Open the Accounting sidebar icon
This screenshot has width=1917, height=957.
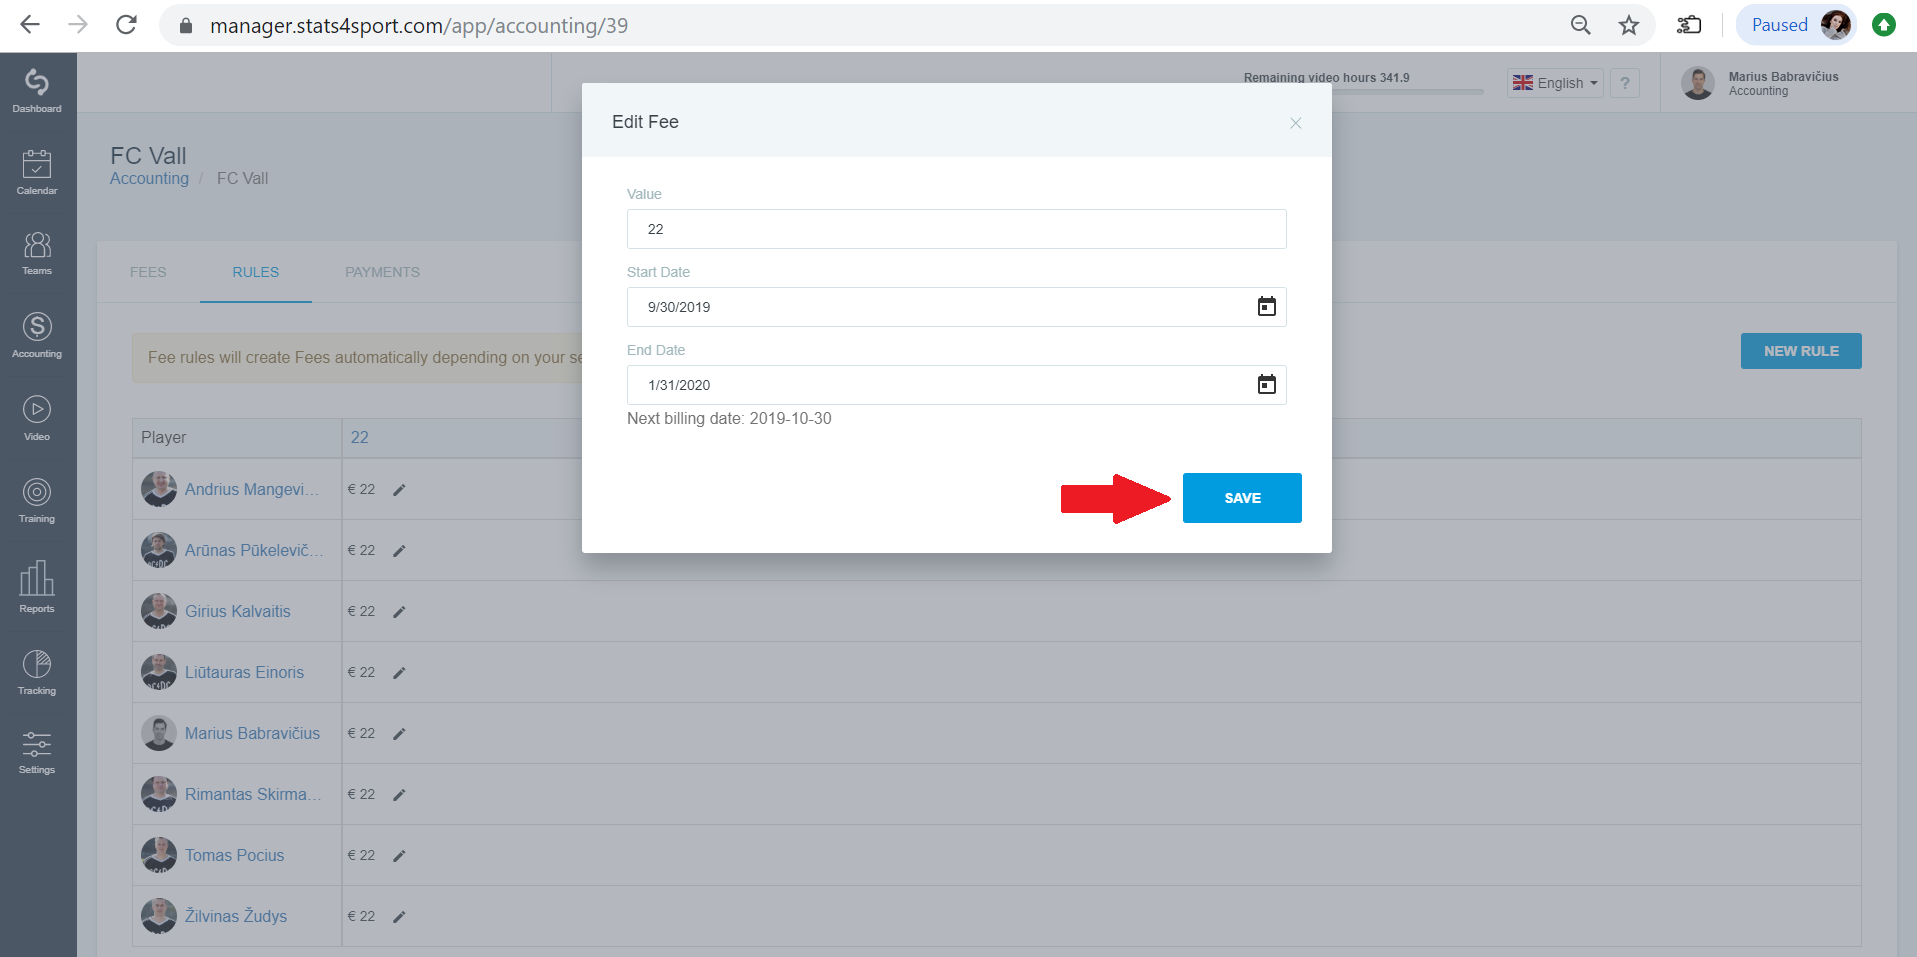37,335
